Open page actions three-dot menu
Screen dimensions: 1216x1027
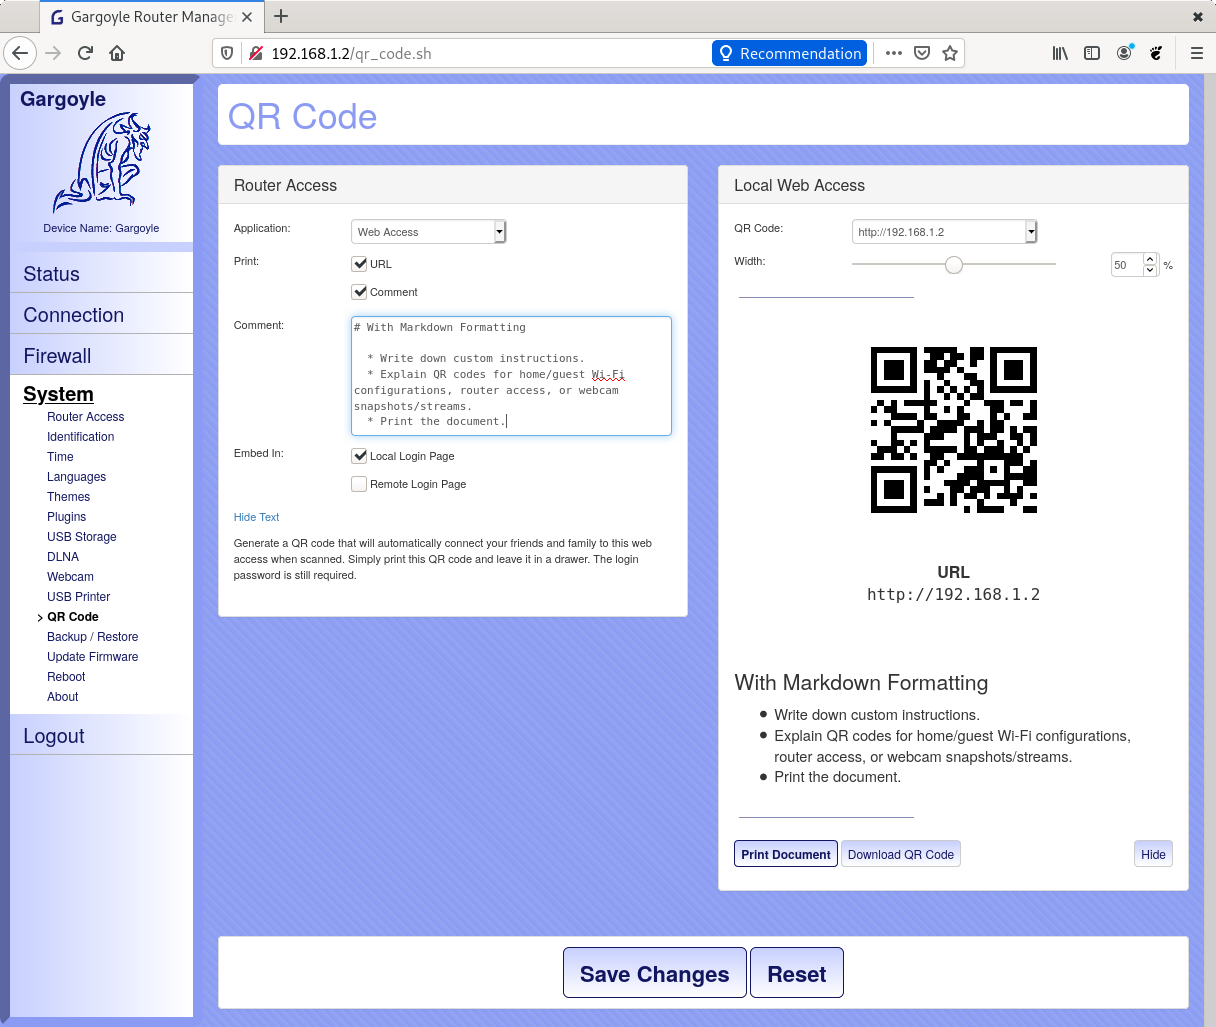(893, 53)
